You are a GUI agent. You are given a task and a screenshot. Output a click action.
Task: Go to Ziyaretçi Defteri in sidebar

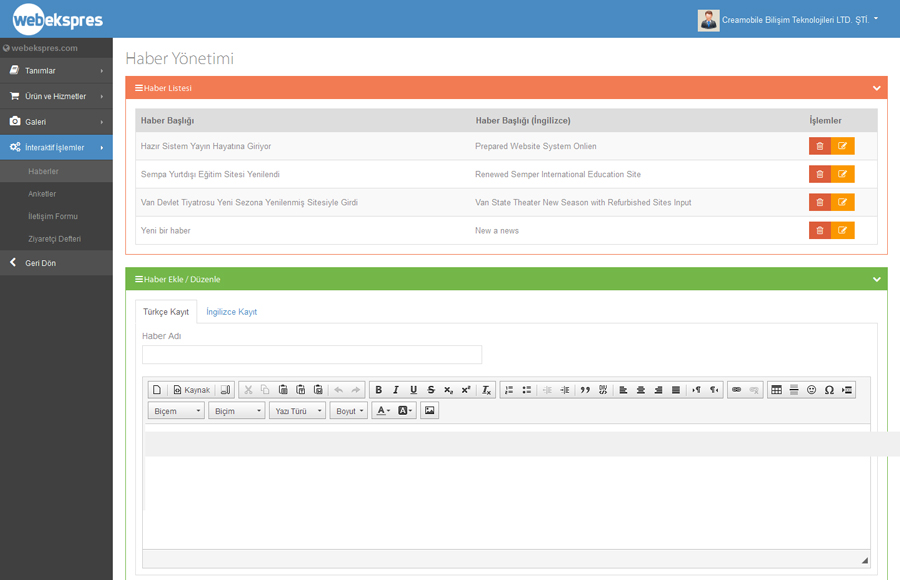click(x=54, y=239)
